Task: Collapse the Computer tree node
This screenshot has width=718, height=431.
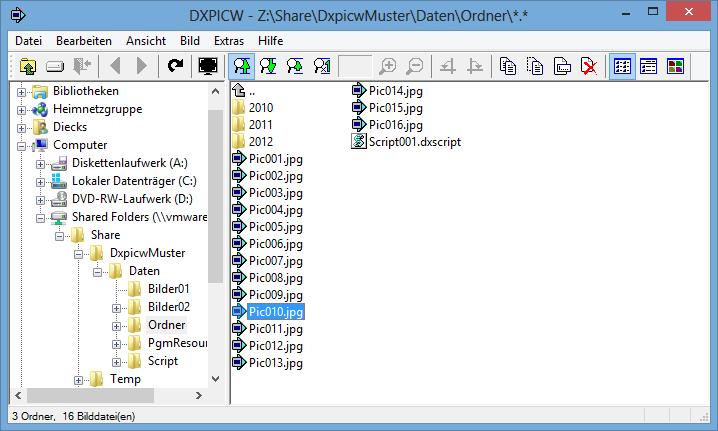Action: click(x=21, y=146)
